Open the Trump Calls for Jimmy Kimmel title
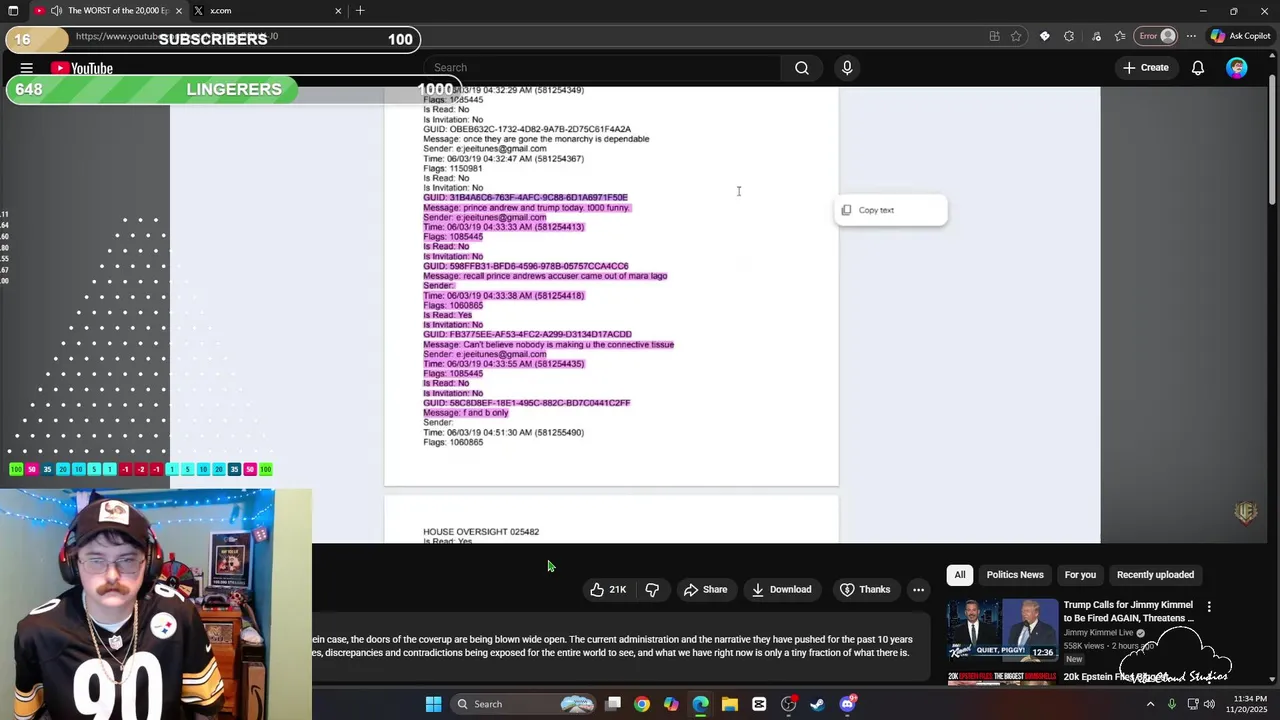 (x=1128, y=611)
